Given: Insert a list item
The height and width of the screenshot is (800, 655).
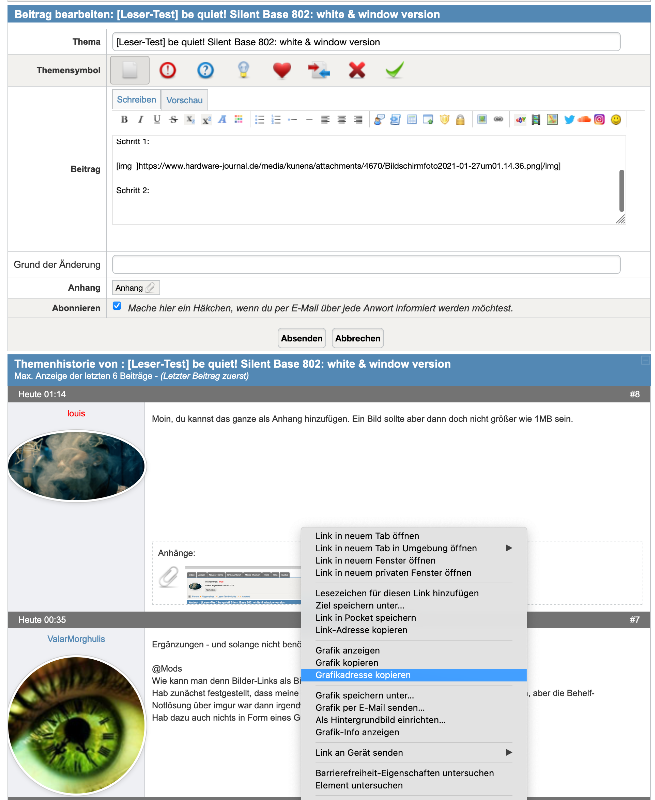Looking at the screenshot, I should click(x=292, y=119).
